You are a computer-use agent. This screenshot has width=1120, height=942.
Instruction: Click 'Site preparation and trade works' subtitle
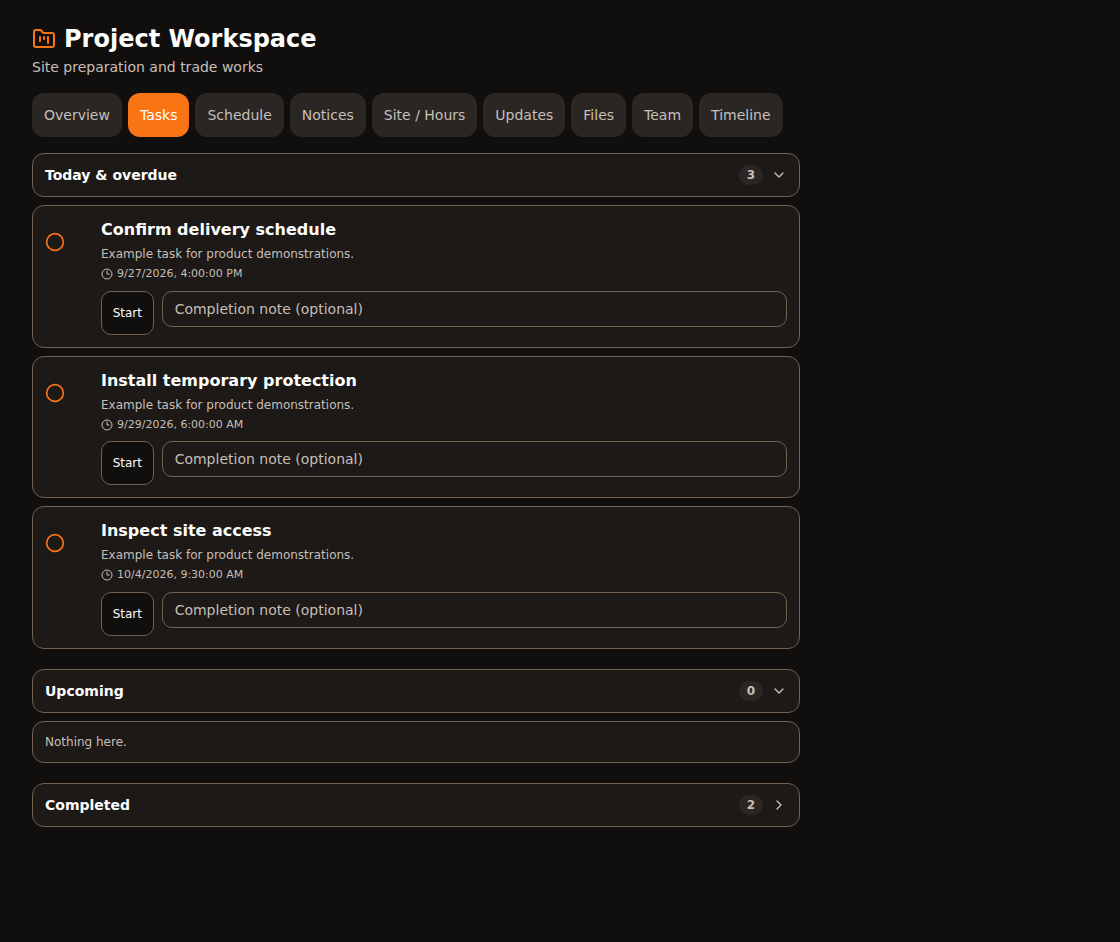click(147, 67)
